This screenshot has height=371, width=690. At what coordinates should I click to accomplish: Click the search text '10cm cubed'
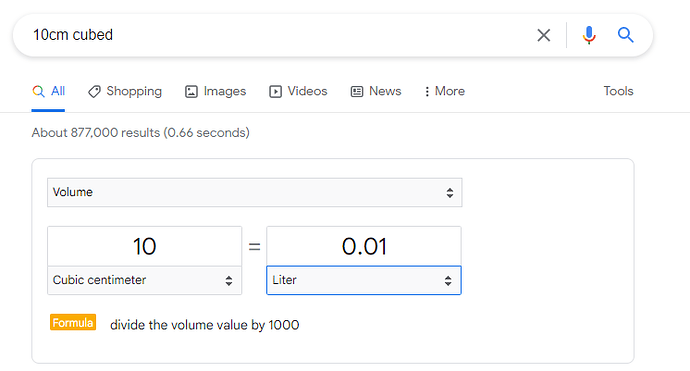[x=73, y=35]
